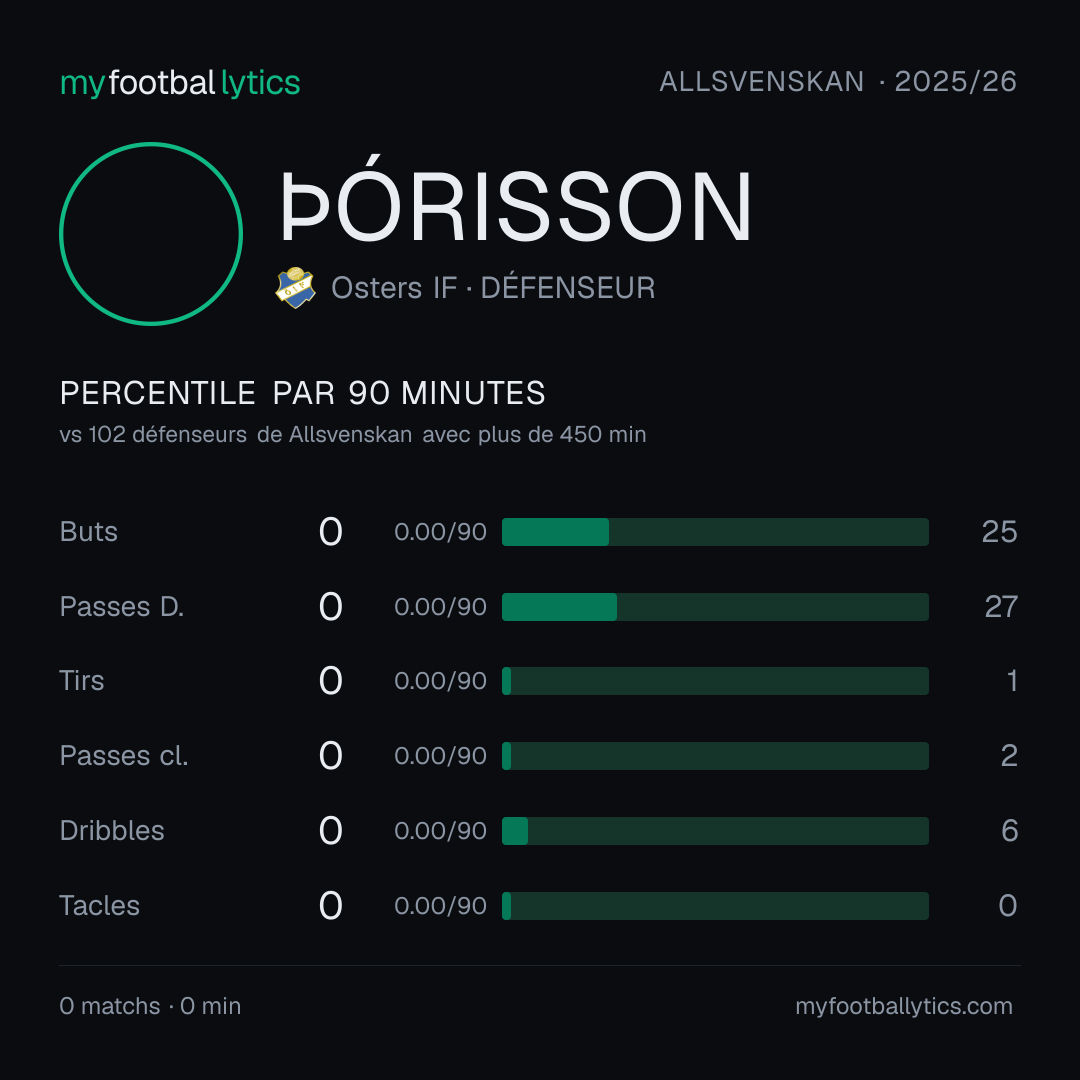Click the Dribbles stat label
The width and height of the screenshot is (1080, 1080).
(x=112, y=831)
